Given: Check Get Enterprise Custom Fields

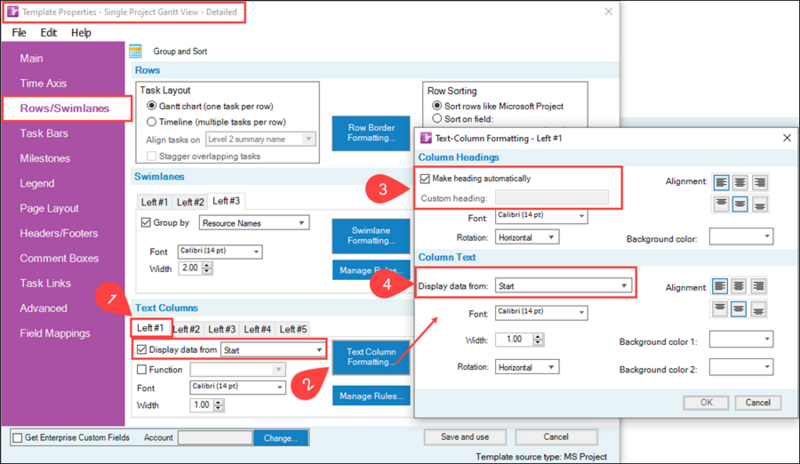Looking at the screenshot, I should [x=18, y=437].
